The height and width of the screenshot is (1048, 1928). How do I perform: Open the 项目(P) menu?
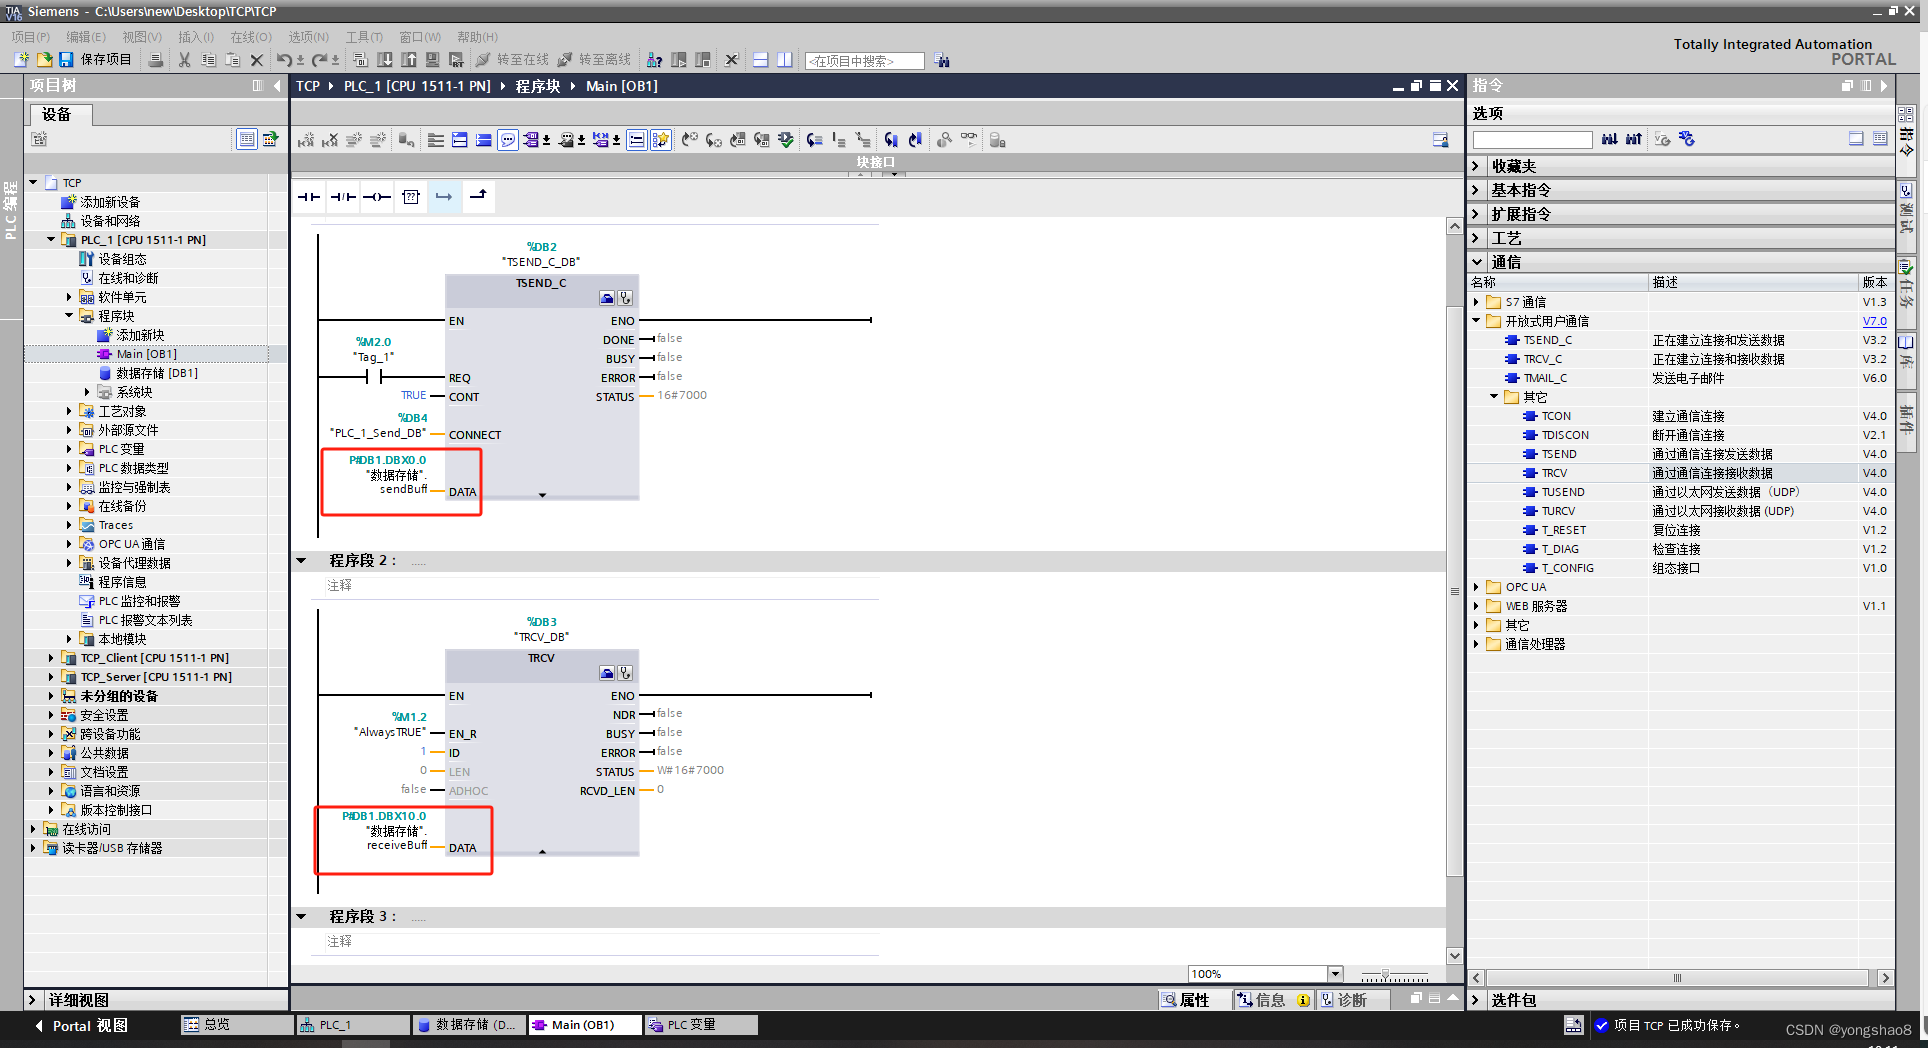pos(31,37)
